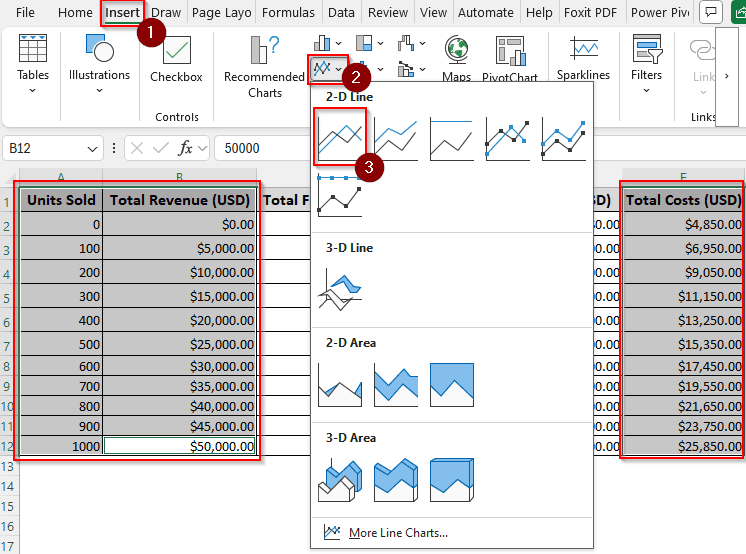Screen dimensions: 746x554
Task: Select row header 15
Action: pyautogui.click(x=8, y=506)
